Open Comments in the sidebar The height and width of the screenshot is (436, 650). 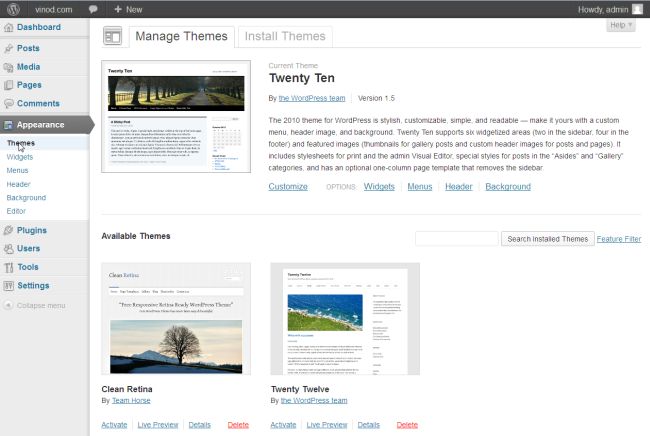pyautogui.click(x=38, y=104)
